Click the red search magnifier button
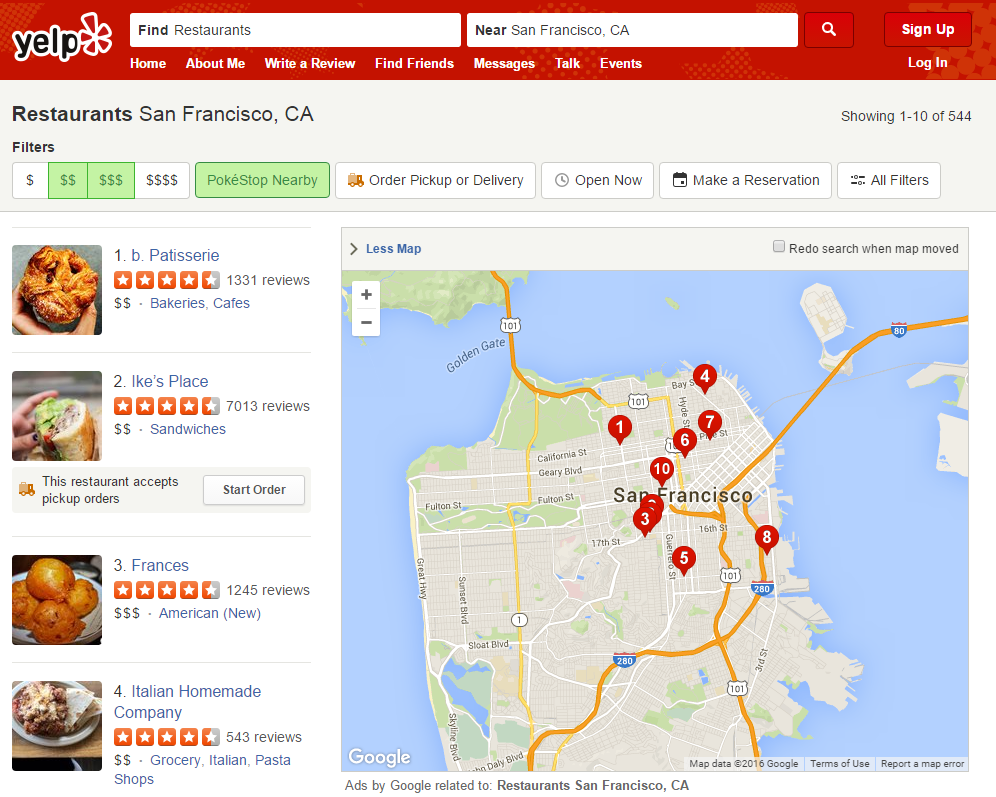The width and height of the screenshot is (996, 797). click(828, 30)
